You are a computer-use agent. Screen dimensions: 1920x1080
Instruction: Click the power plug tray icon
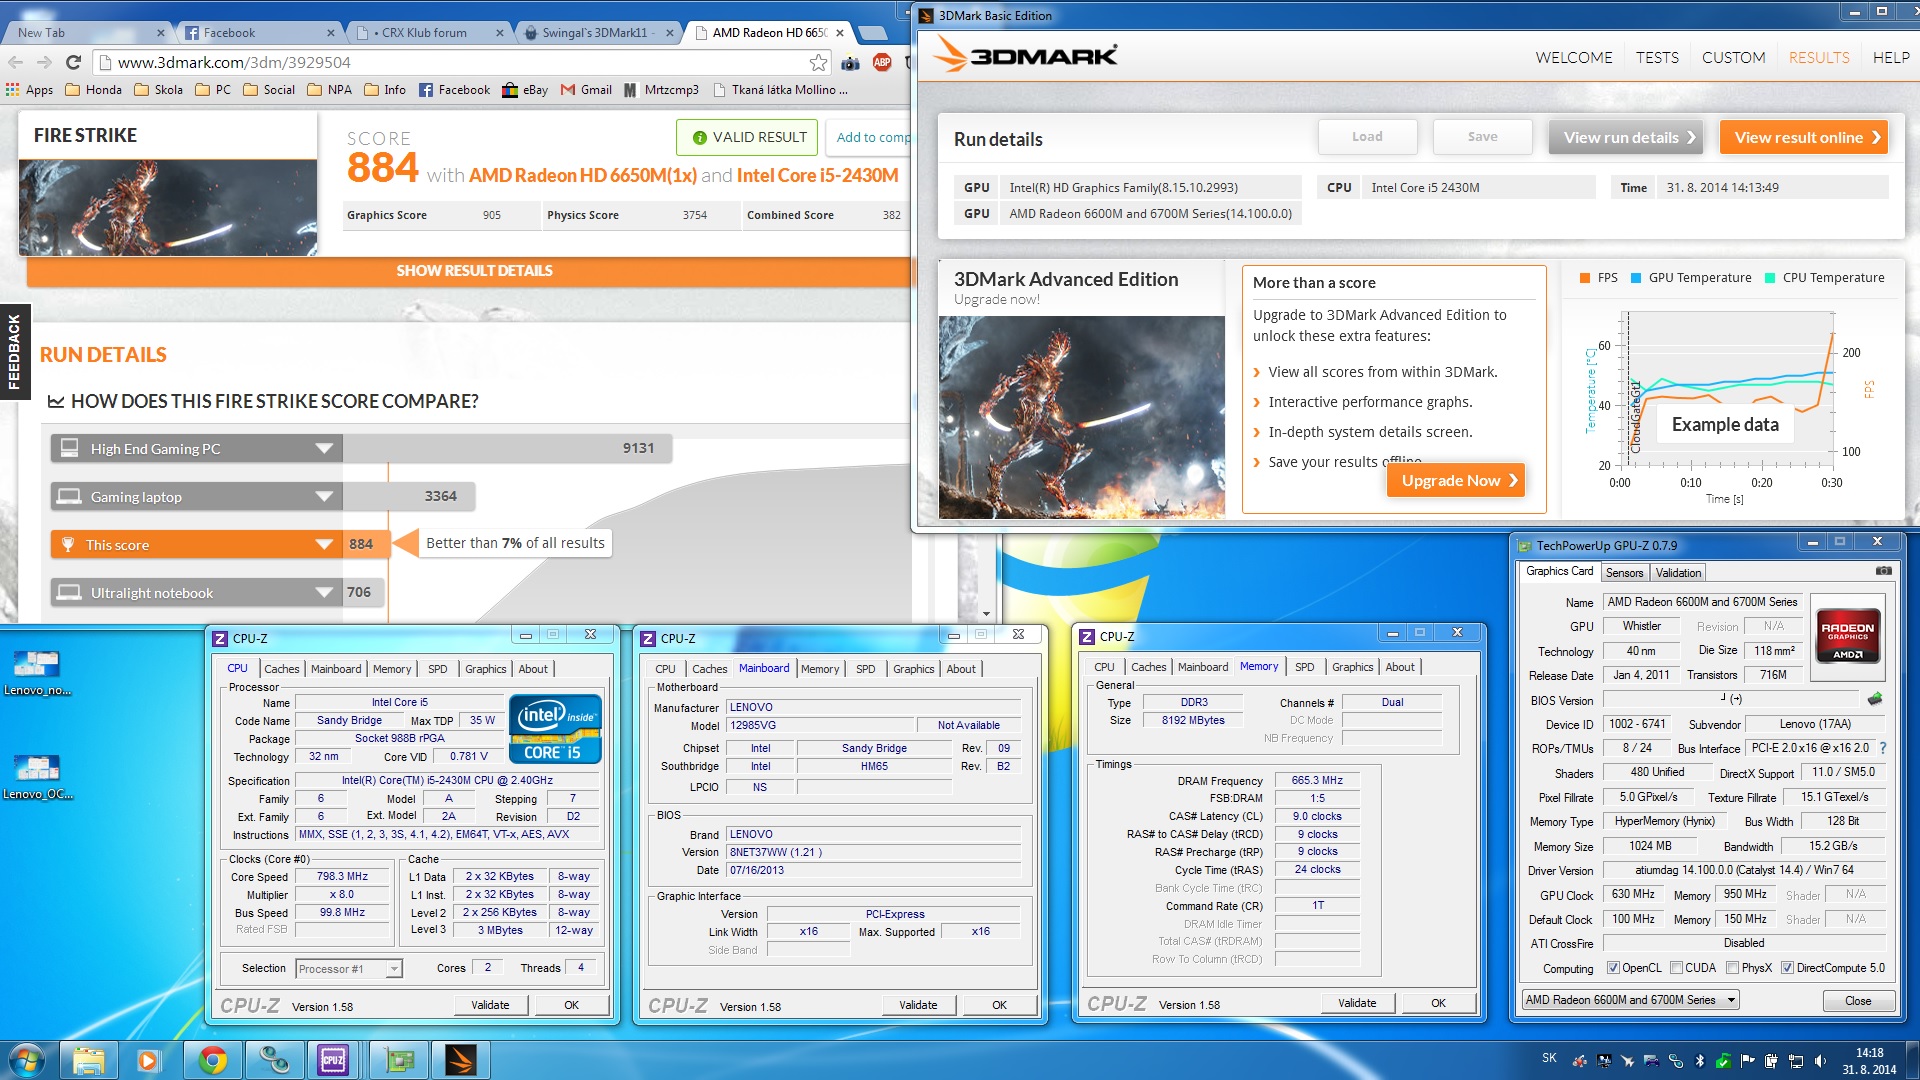pyautogui.click(x=1771, y=1061)
